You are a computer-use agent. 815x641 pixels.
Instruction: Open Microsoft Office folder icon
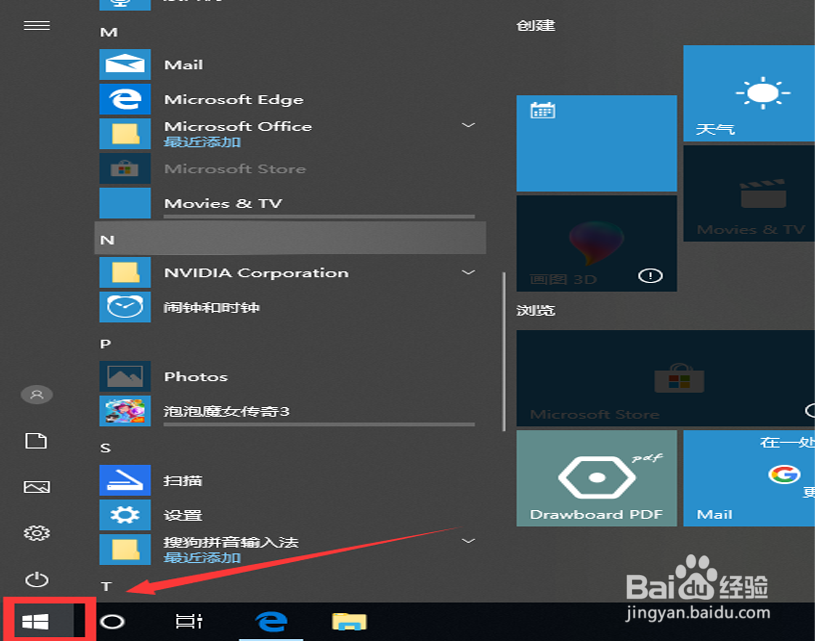click(x=125, y=134)
